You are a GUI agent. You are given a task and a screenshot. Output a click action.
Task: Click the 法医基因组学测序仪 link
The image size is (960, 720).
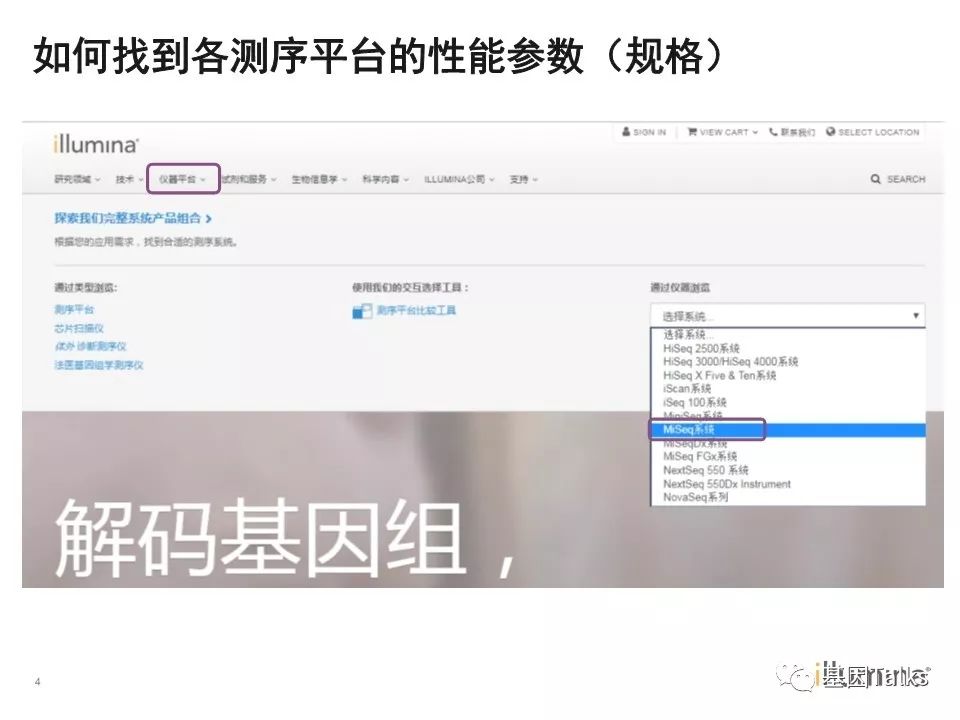(99, 365)
